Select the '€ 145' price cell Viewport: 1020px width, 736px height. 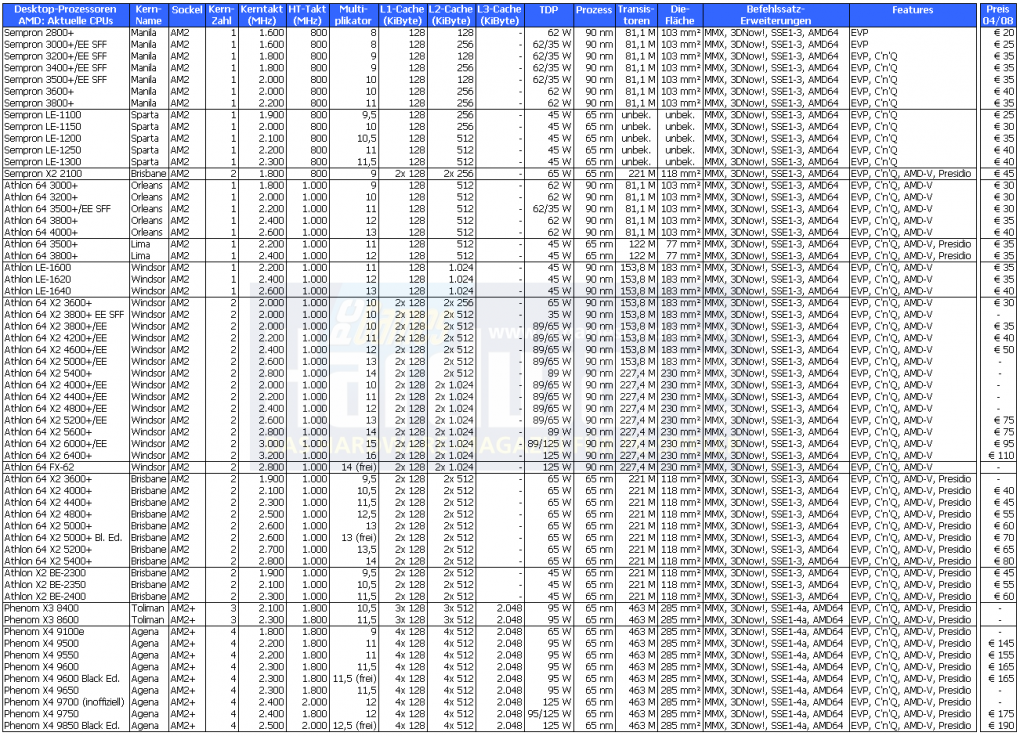point(1002,643)
